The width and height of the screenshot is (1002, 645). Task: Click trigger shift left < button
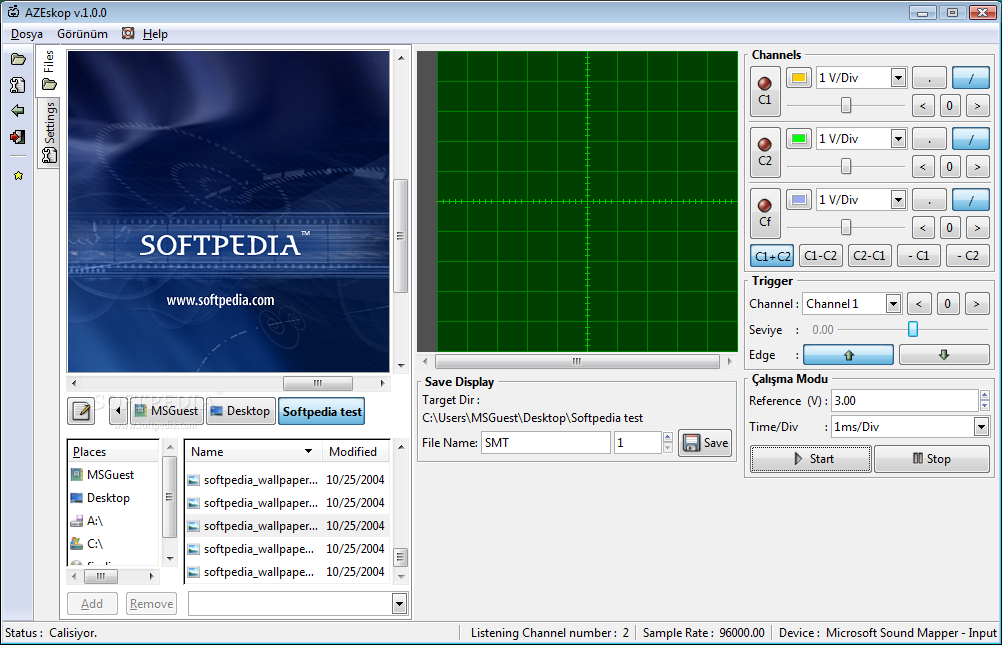click(919, 304)
